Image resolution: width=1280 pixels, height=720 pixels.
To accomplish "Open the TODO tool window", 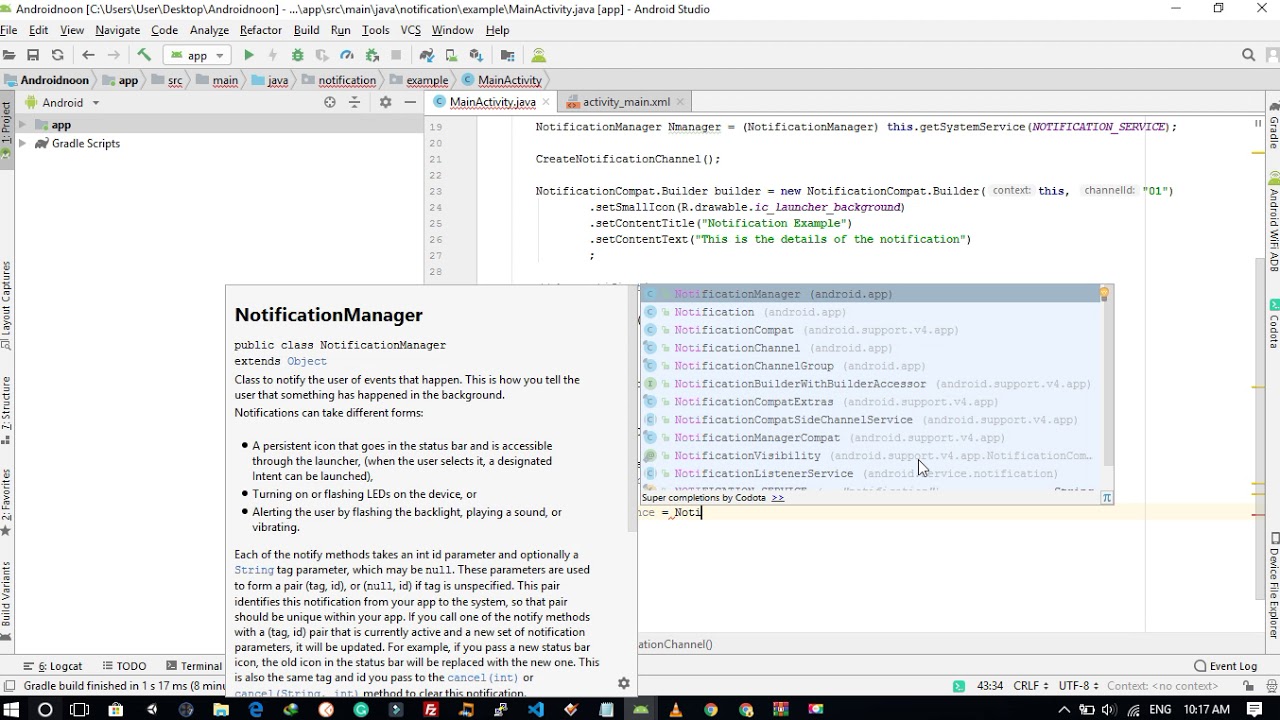I will (123, 666).
